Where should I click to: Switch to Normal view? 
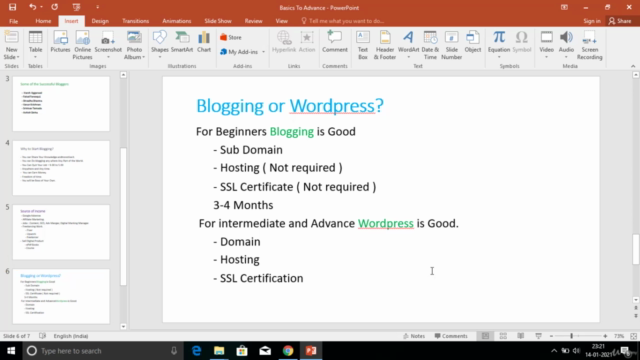point(485,336)
